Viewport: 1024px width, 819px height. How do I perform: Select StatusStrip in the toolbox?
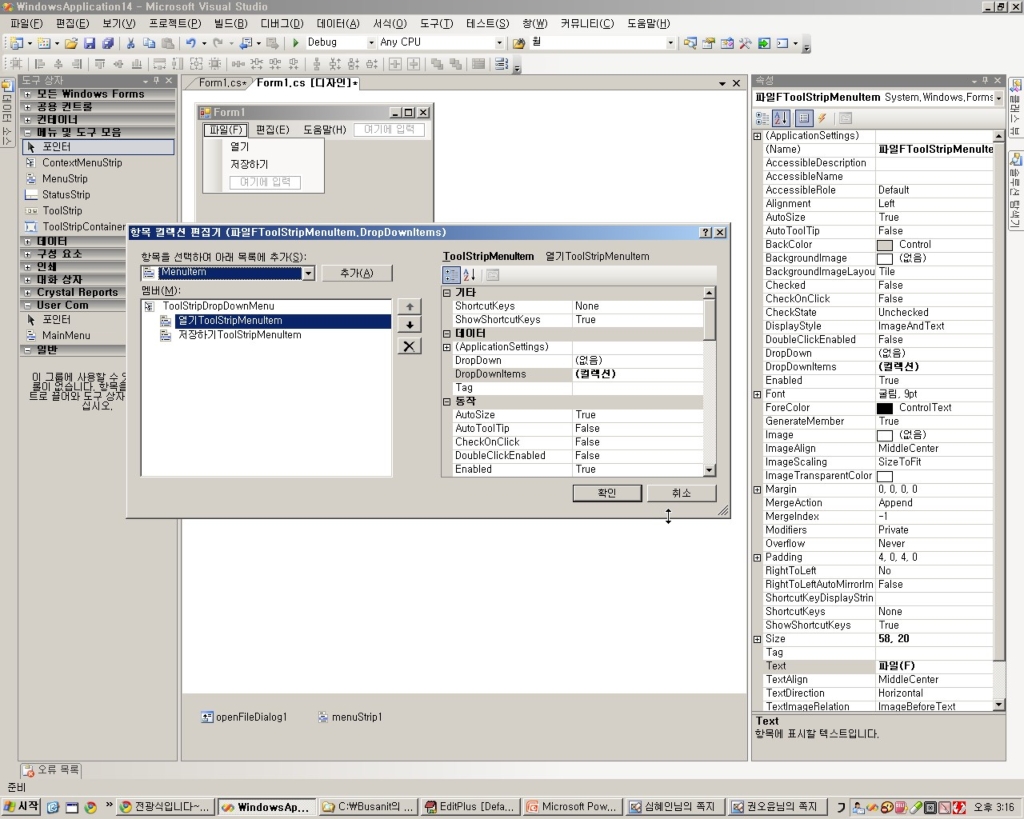(x=66, y=195)
